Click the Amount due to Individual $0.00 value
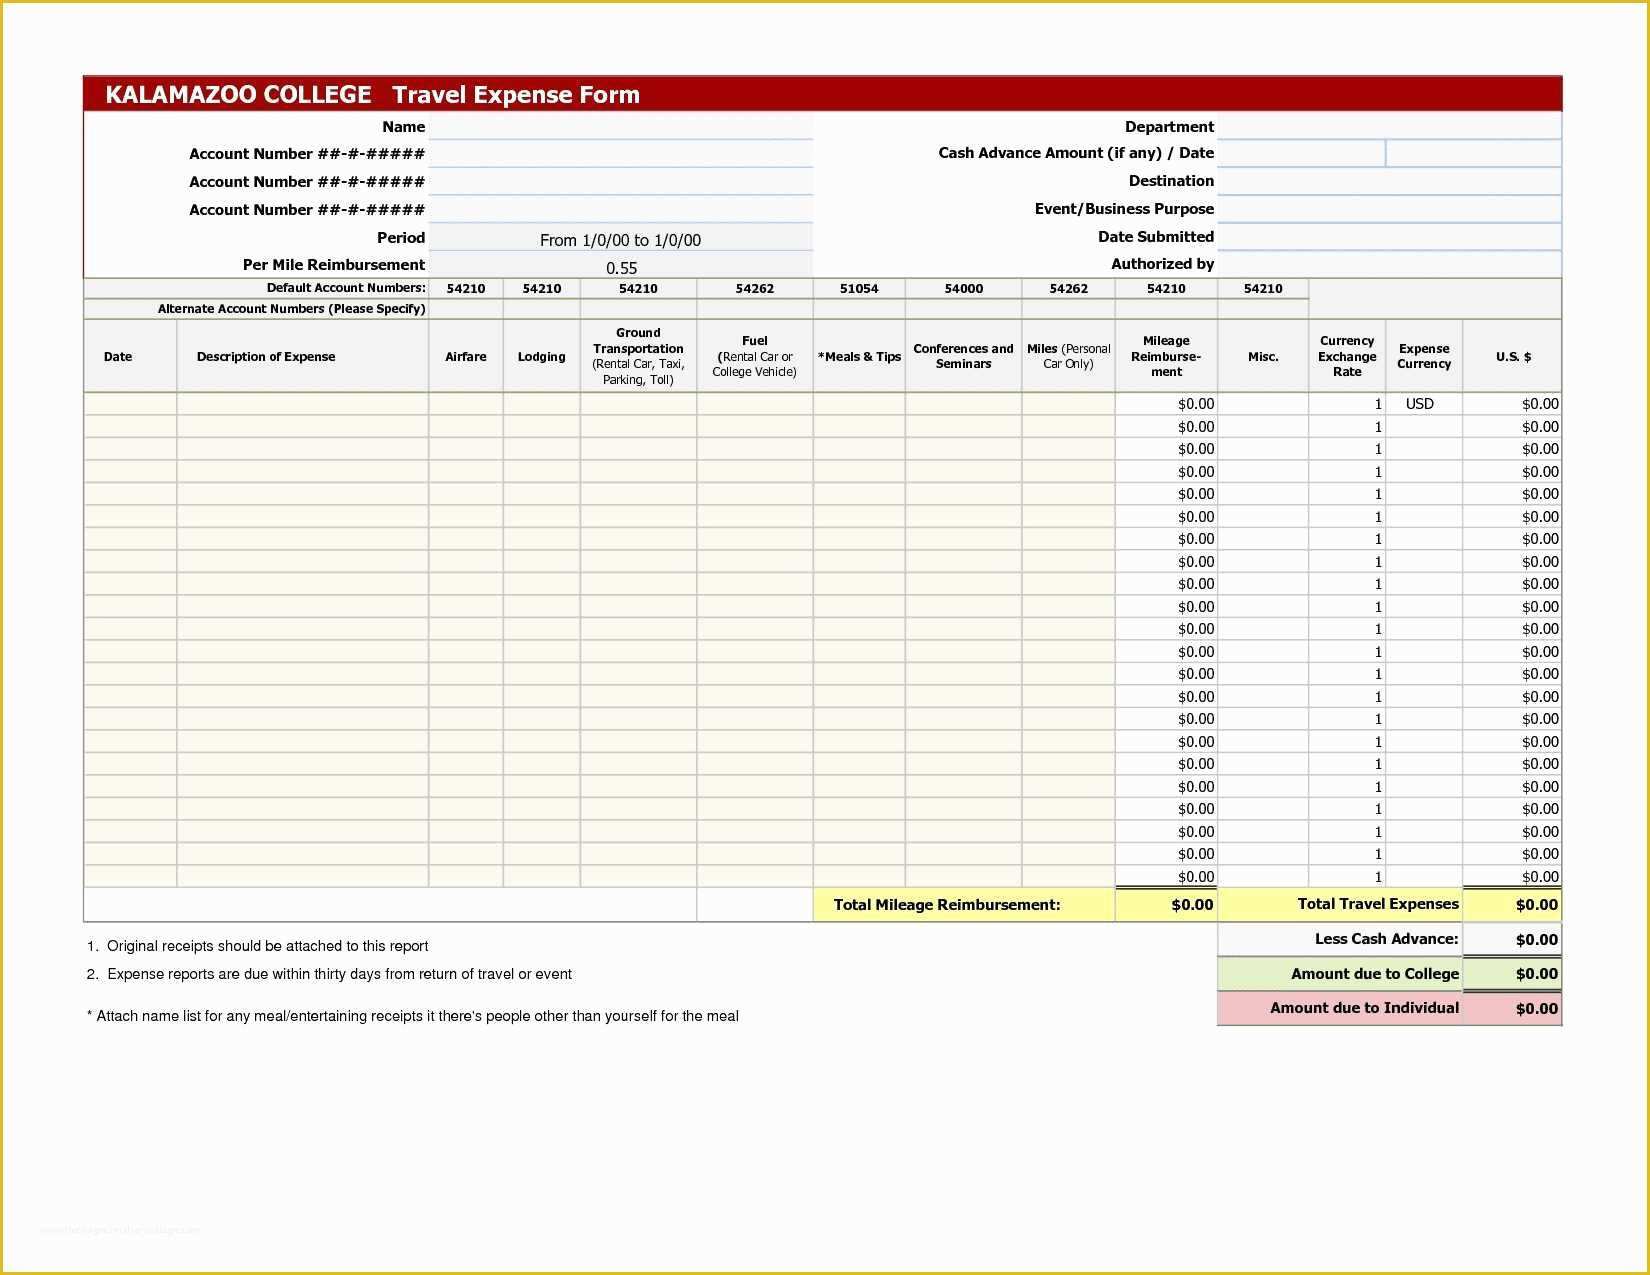 pyautogui.click(x=1512, y=1008)
